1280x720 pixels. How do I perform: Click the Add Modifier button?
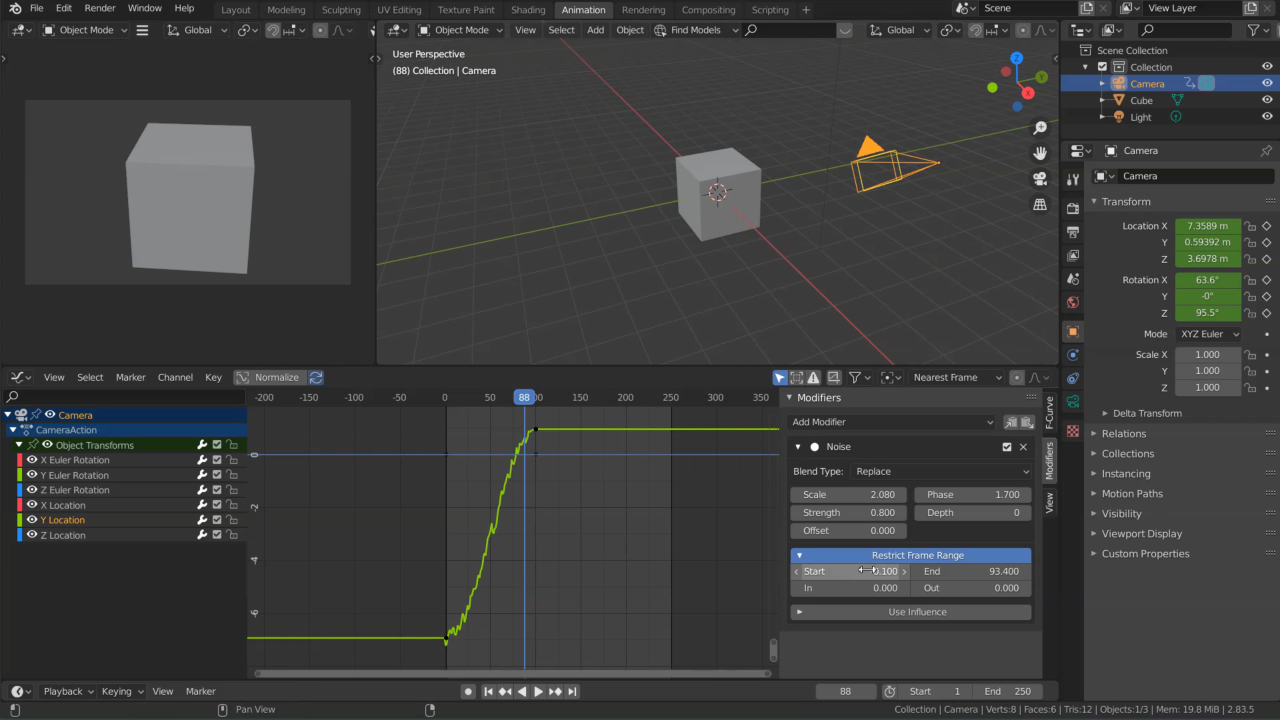890,423
